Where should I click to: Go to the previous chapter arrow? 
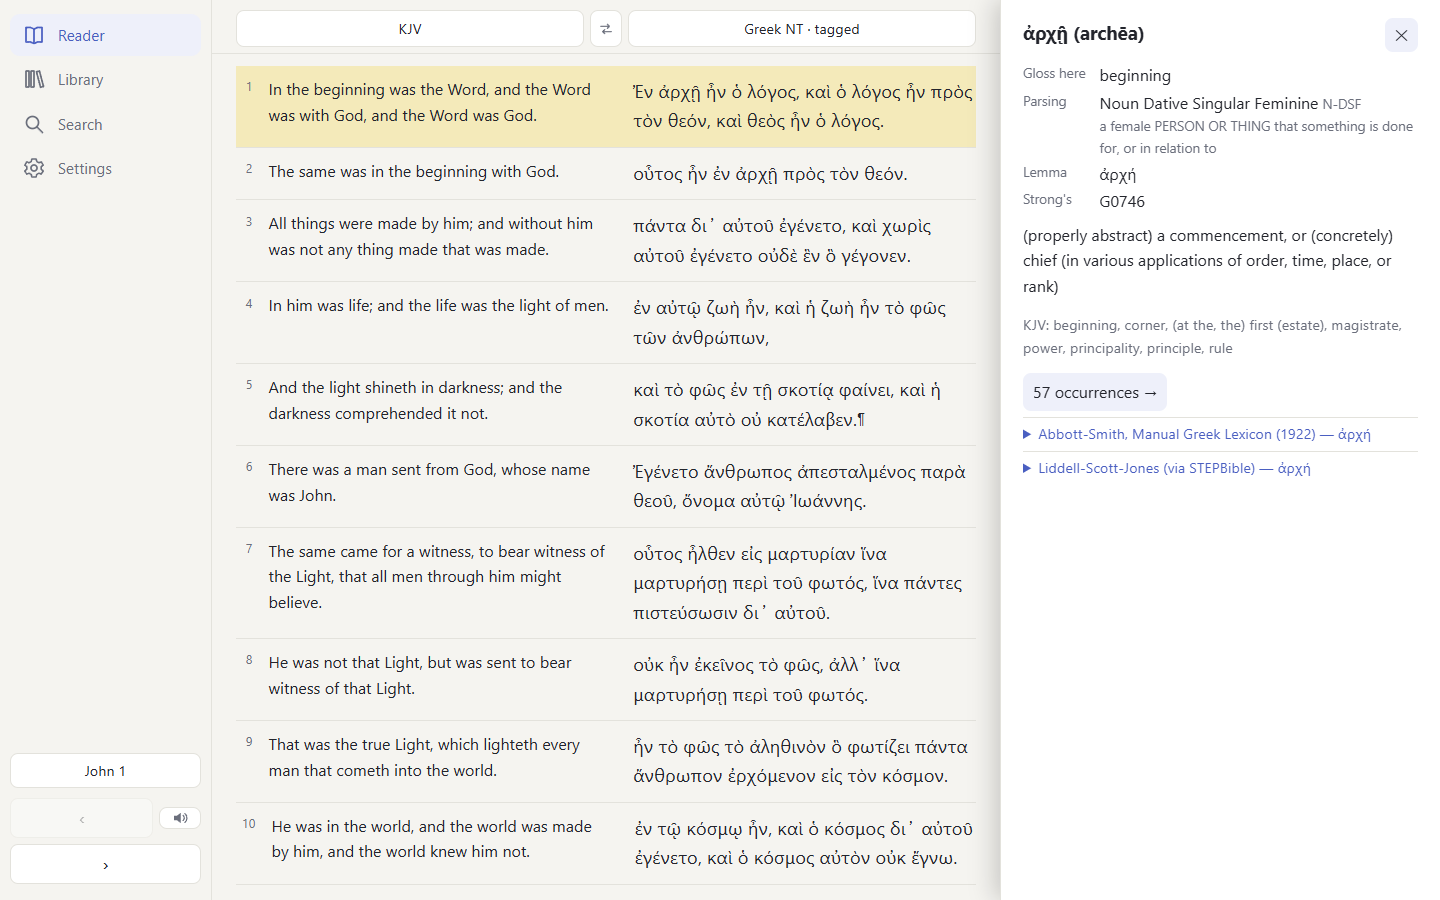82,819
